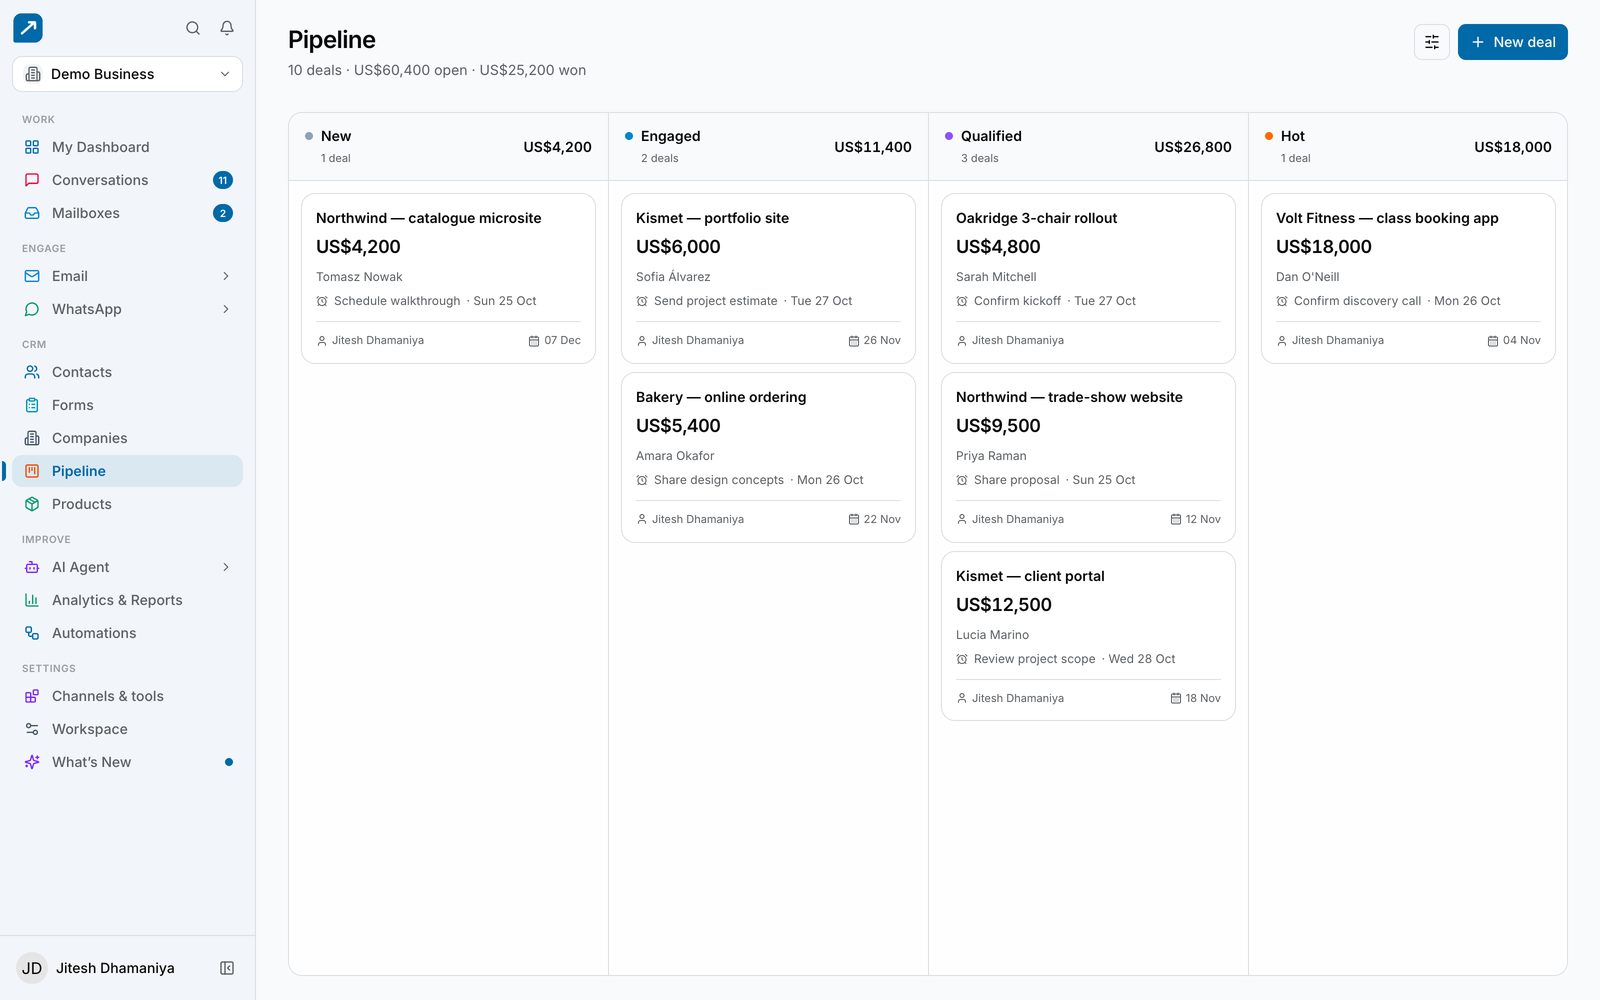Click My Dashboard grid icon

32,147
